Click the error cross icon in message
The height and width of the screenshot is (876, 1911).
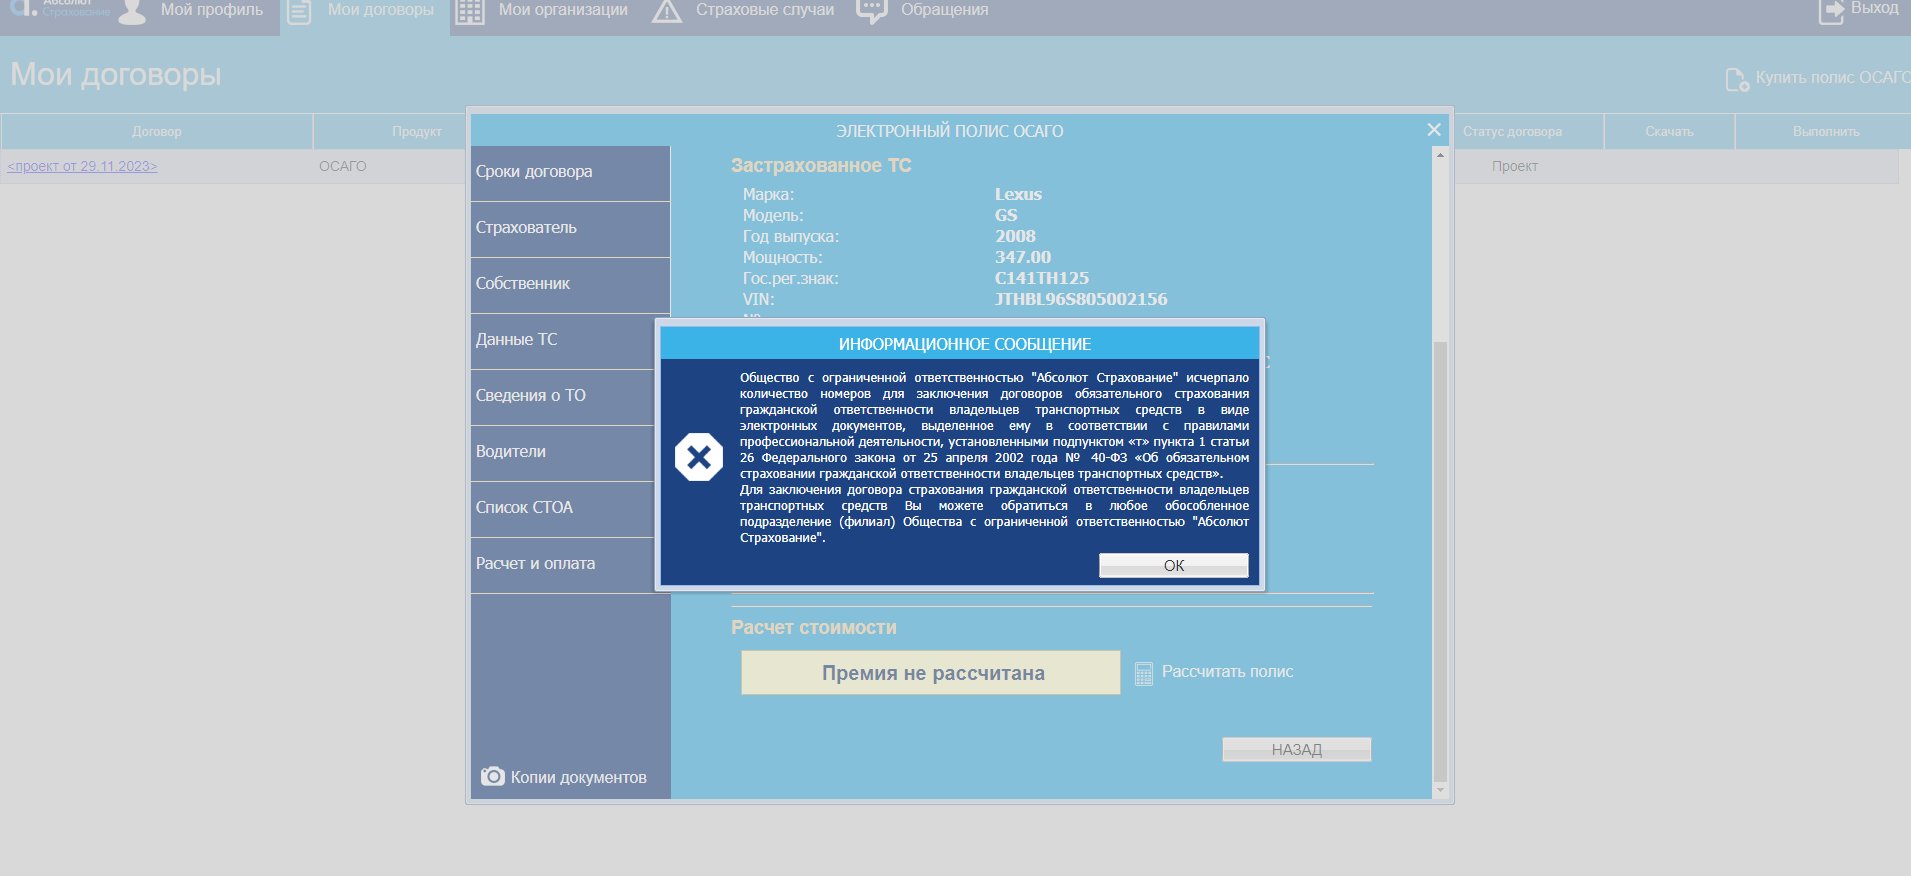[699, 457]
